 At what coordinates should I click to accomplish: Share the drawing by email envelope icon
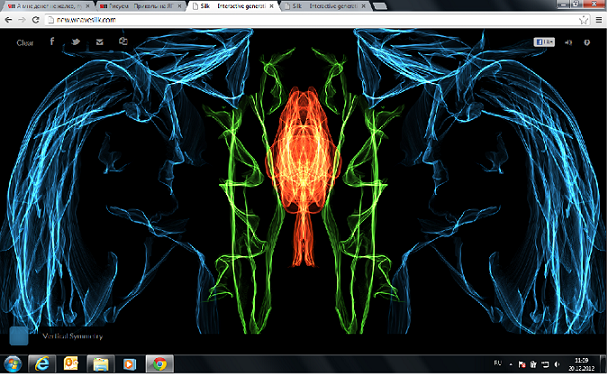(x=100, y=42)
